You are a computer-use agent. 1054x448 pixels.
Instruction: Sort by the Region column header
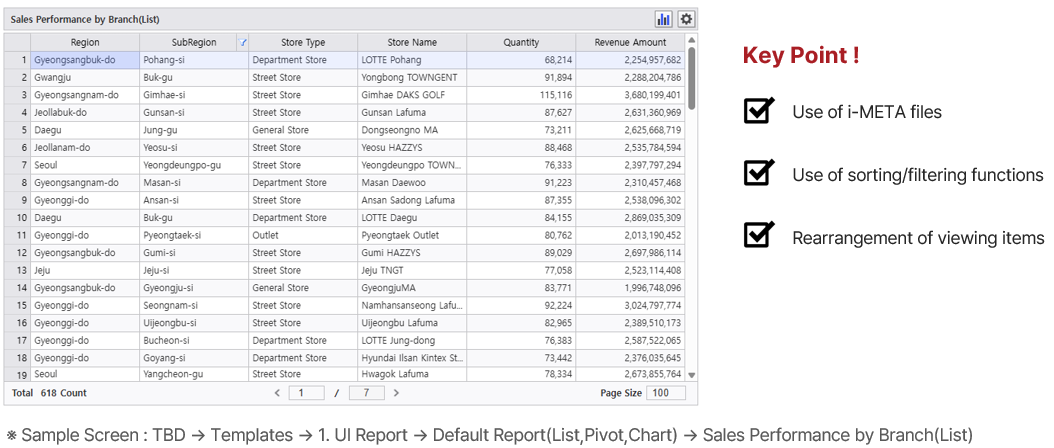85,43
